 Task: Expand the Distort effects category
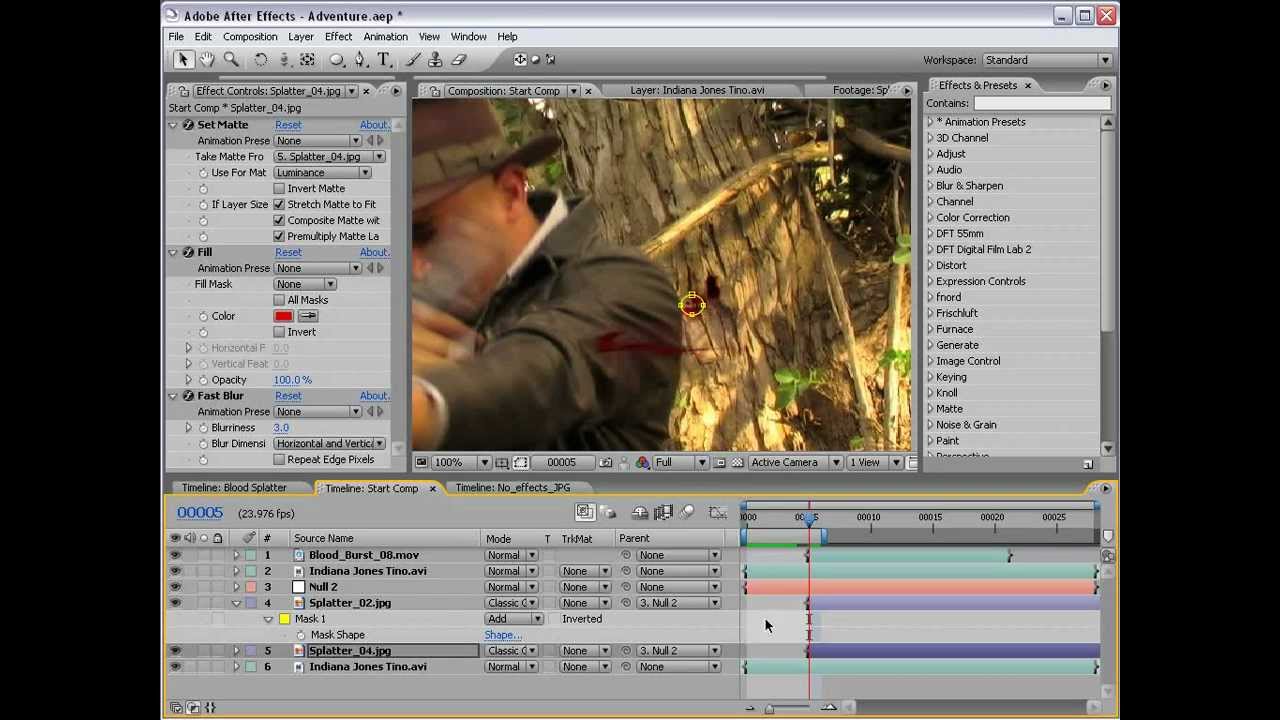(930, 266)
